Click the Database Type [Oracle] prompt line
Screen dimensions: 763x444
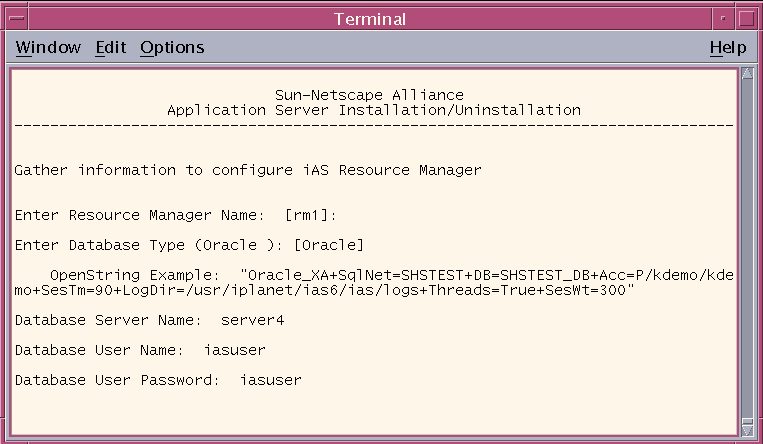(189, 245)
